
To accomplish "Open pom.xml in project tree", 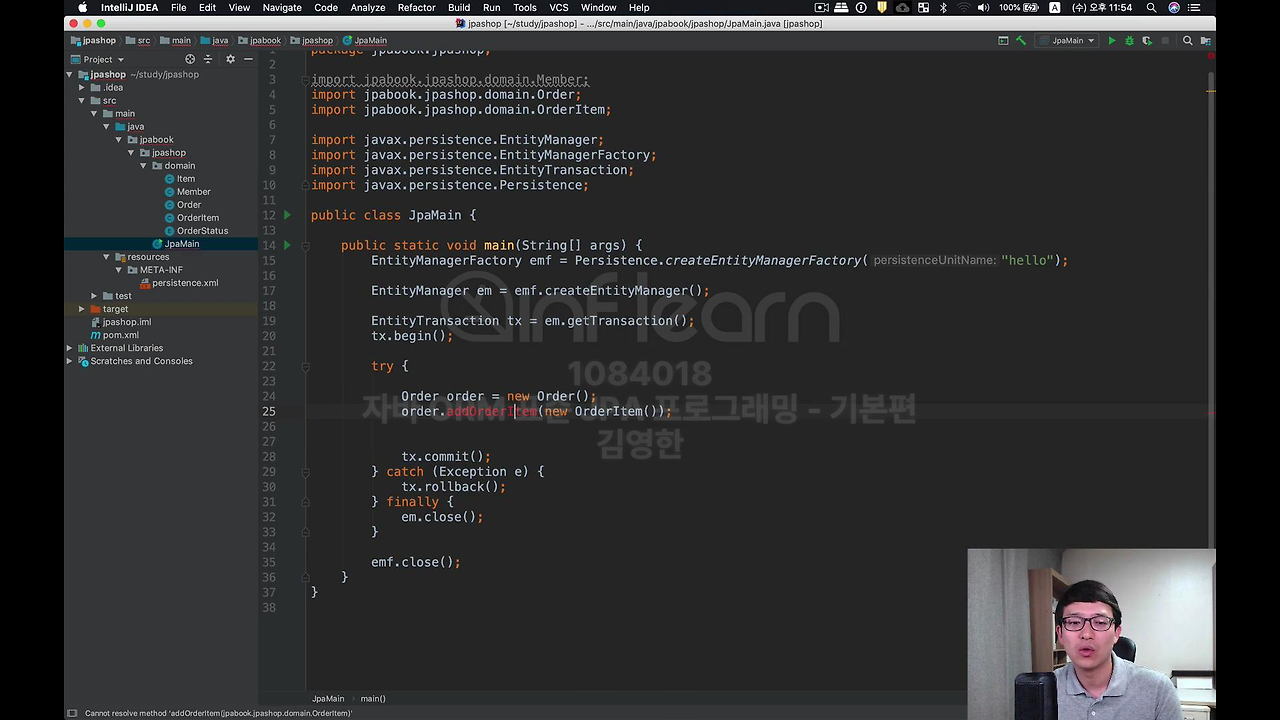I will coord(120,335).
